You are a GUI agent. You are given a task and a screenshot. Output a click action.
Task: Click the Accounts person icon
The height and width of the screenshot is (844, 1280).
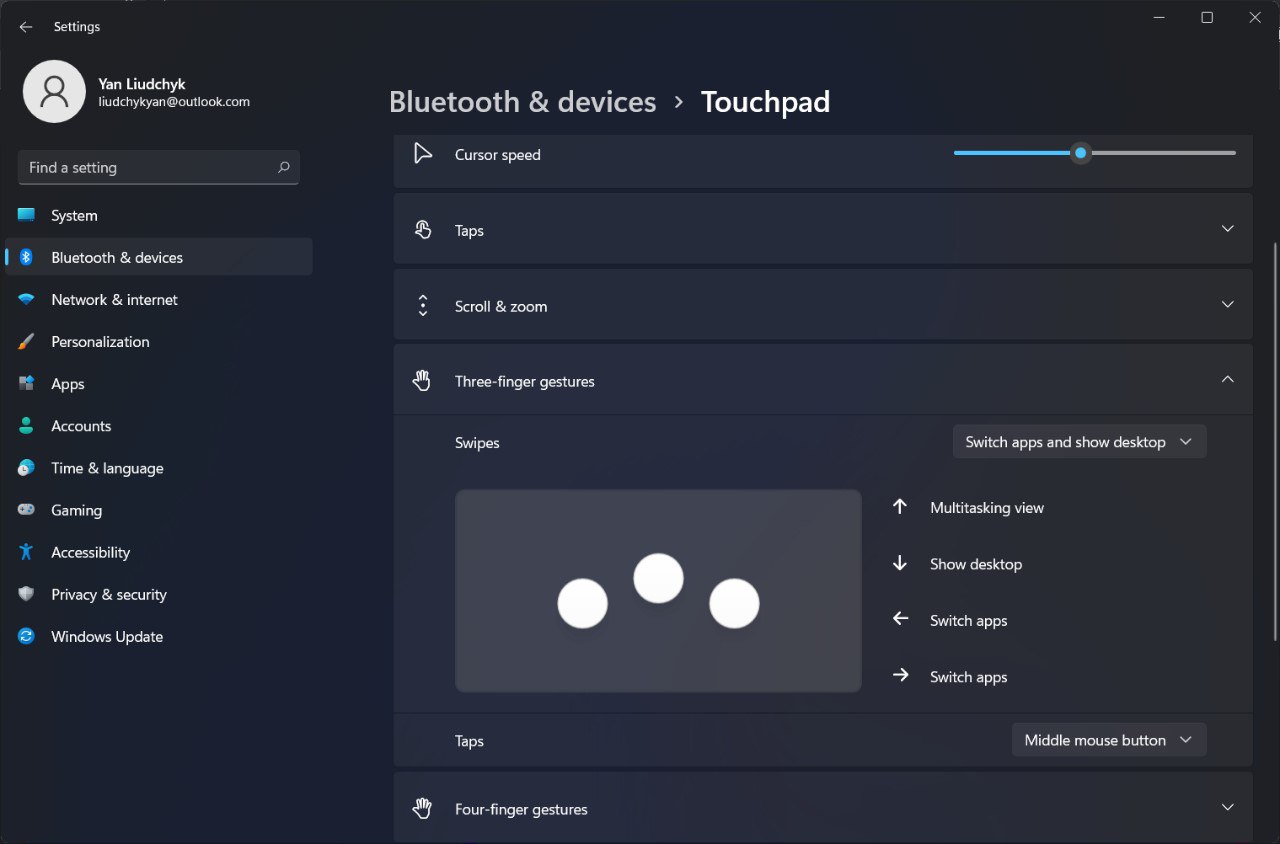[26, 425]
